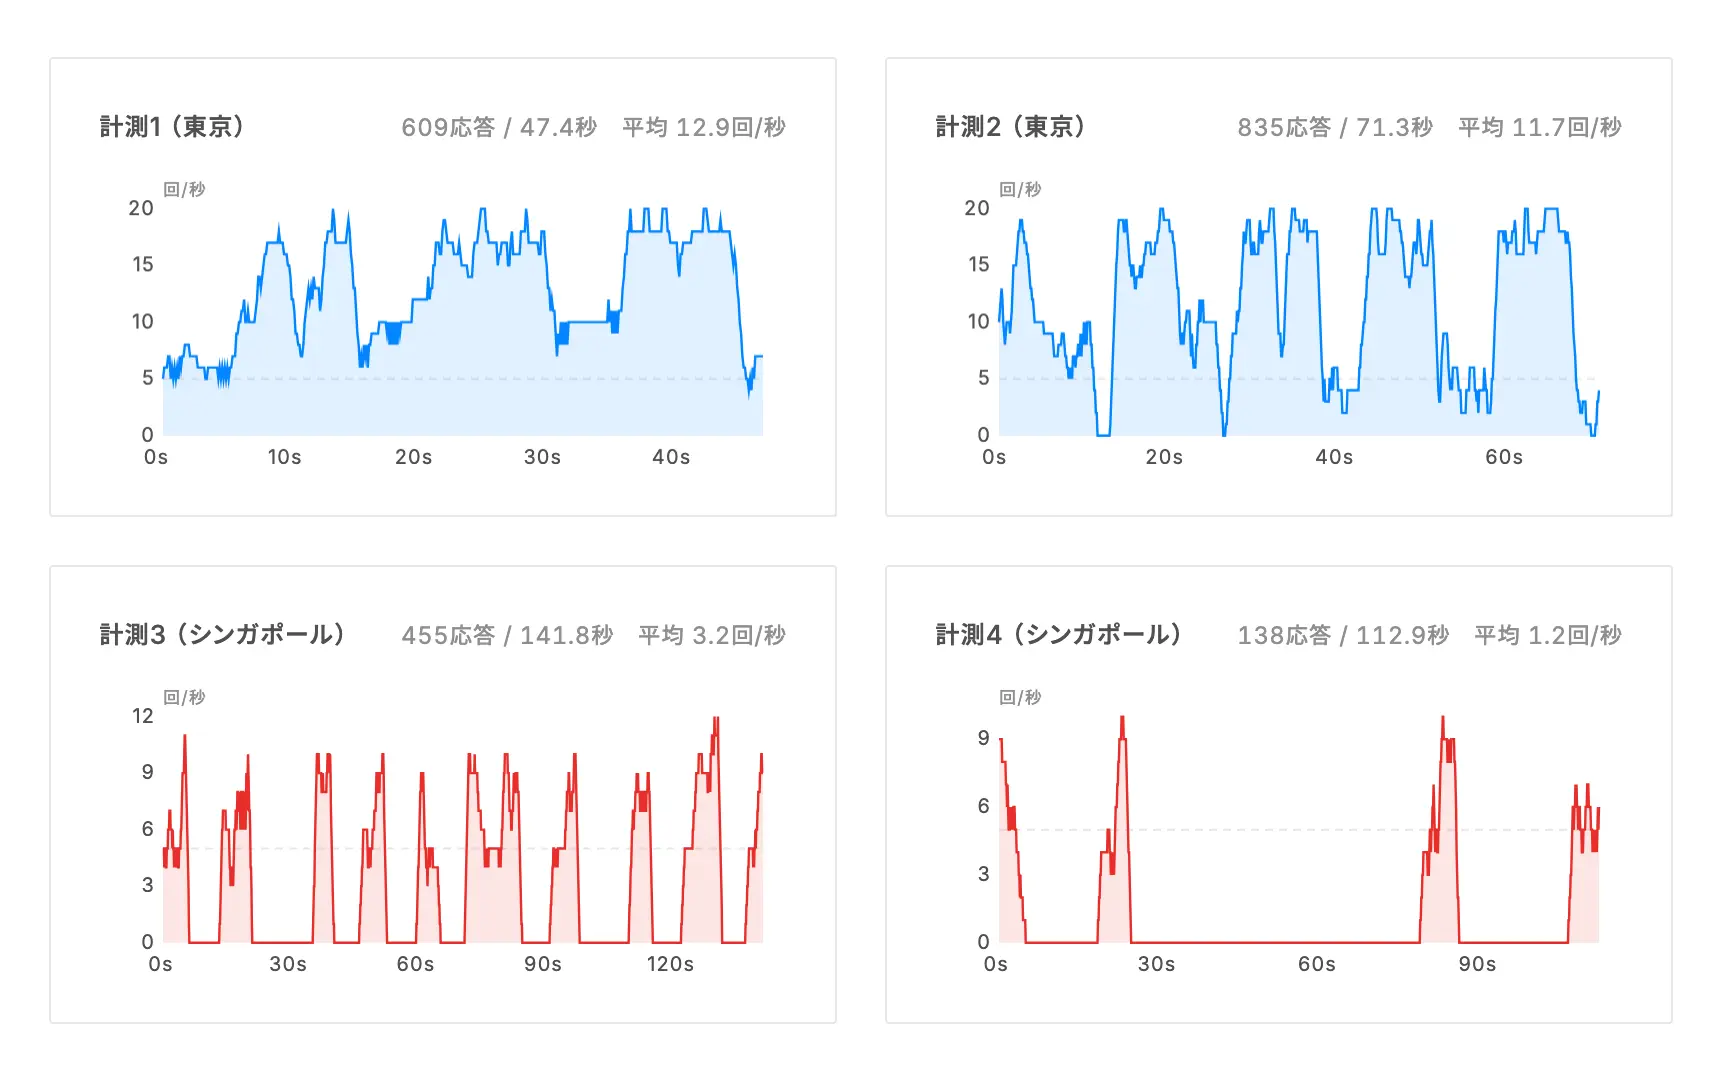Screen dimensions: 1717x1092
Task: Click the 計測1（東京） chart title
Action: (172, 127)
